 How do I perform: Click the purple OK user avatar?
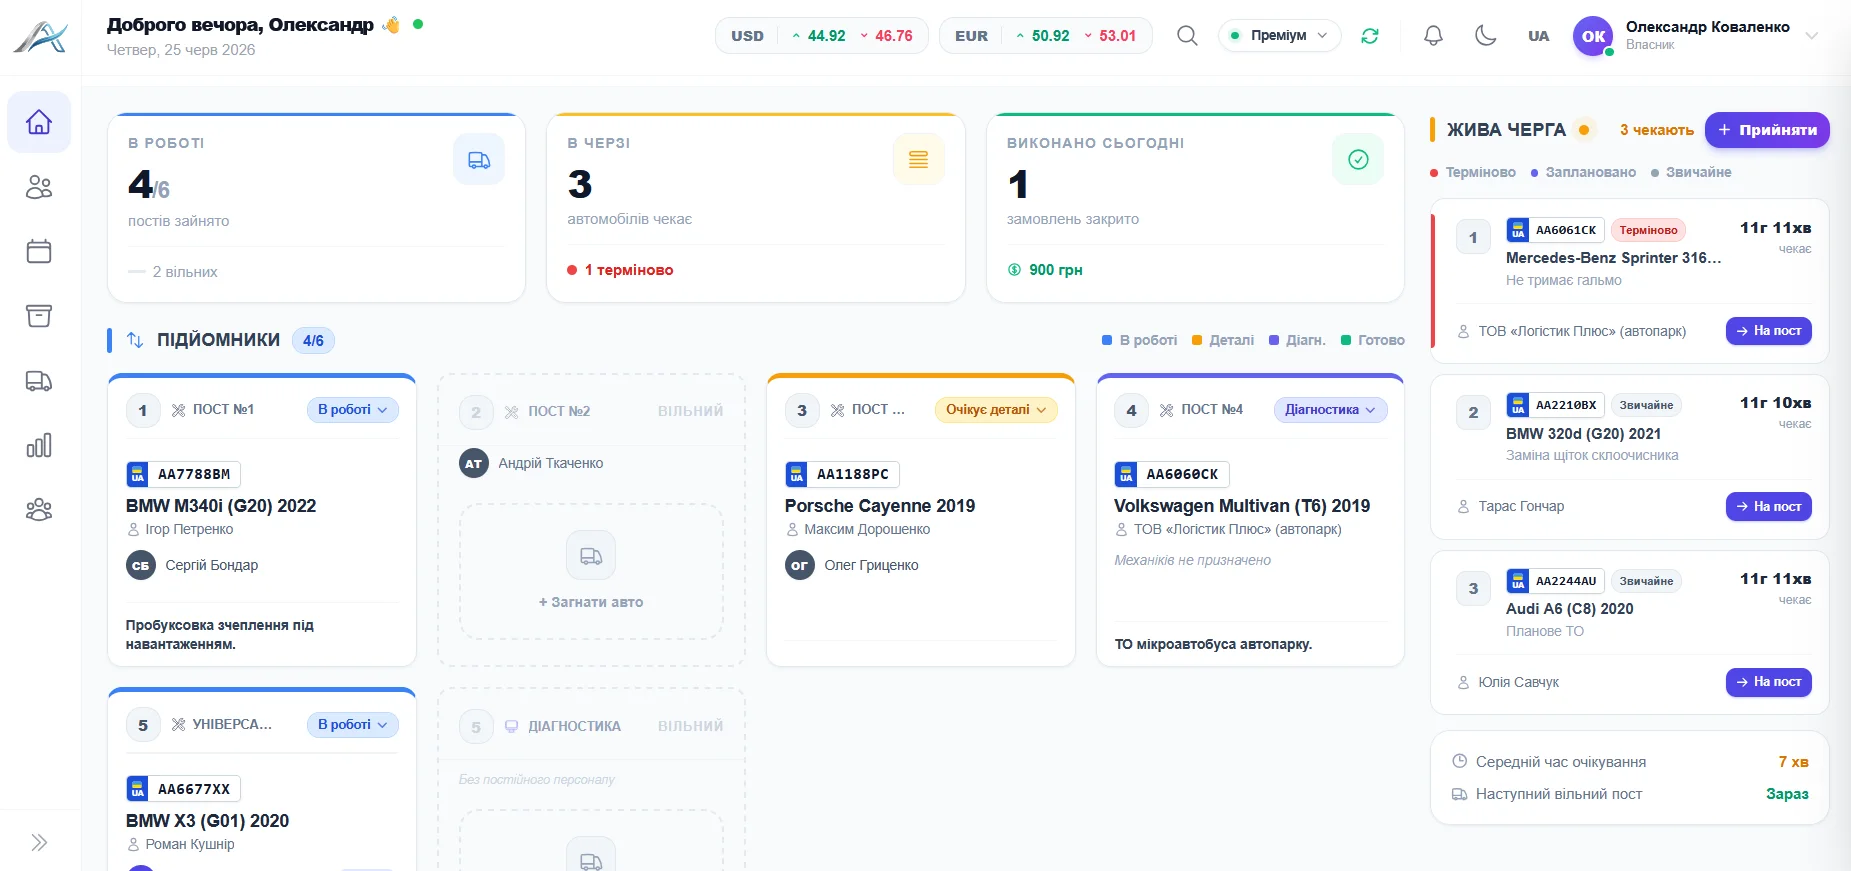[1593, 36]
